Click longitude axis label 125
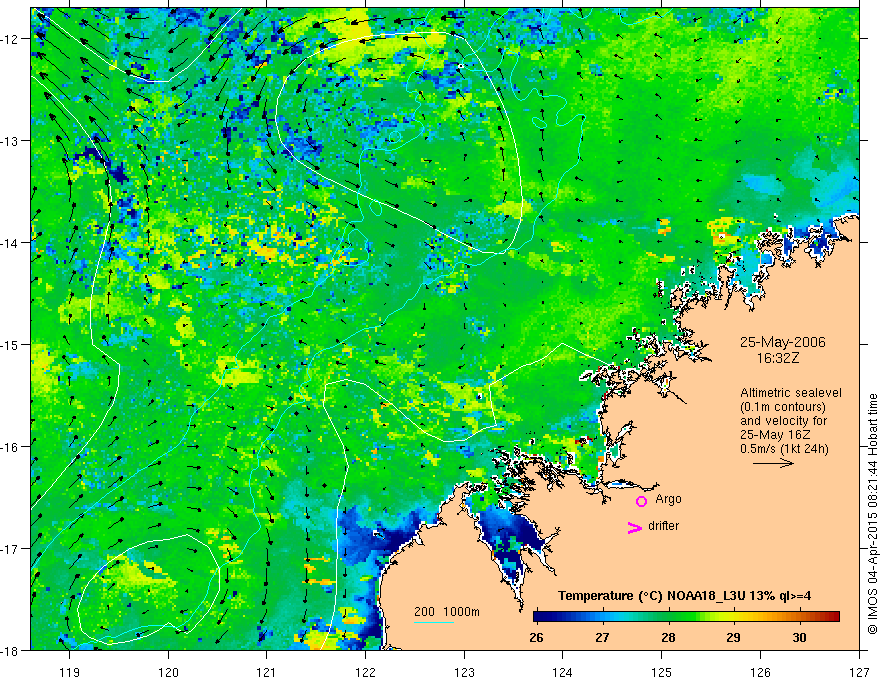Screen dimensions: 880x680 pos(662,672)
